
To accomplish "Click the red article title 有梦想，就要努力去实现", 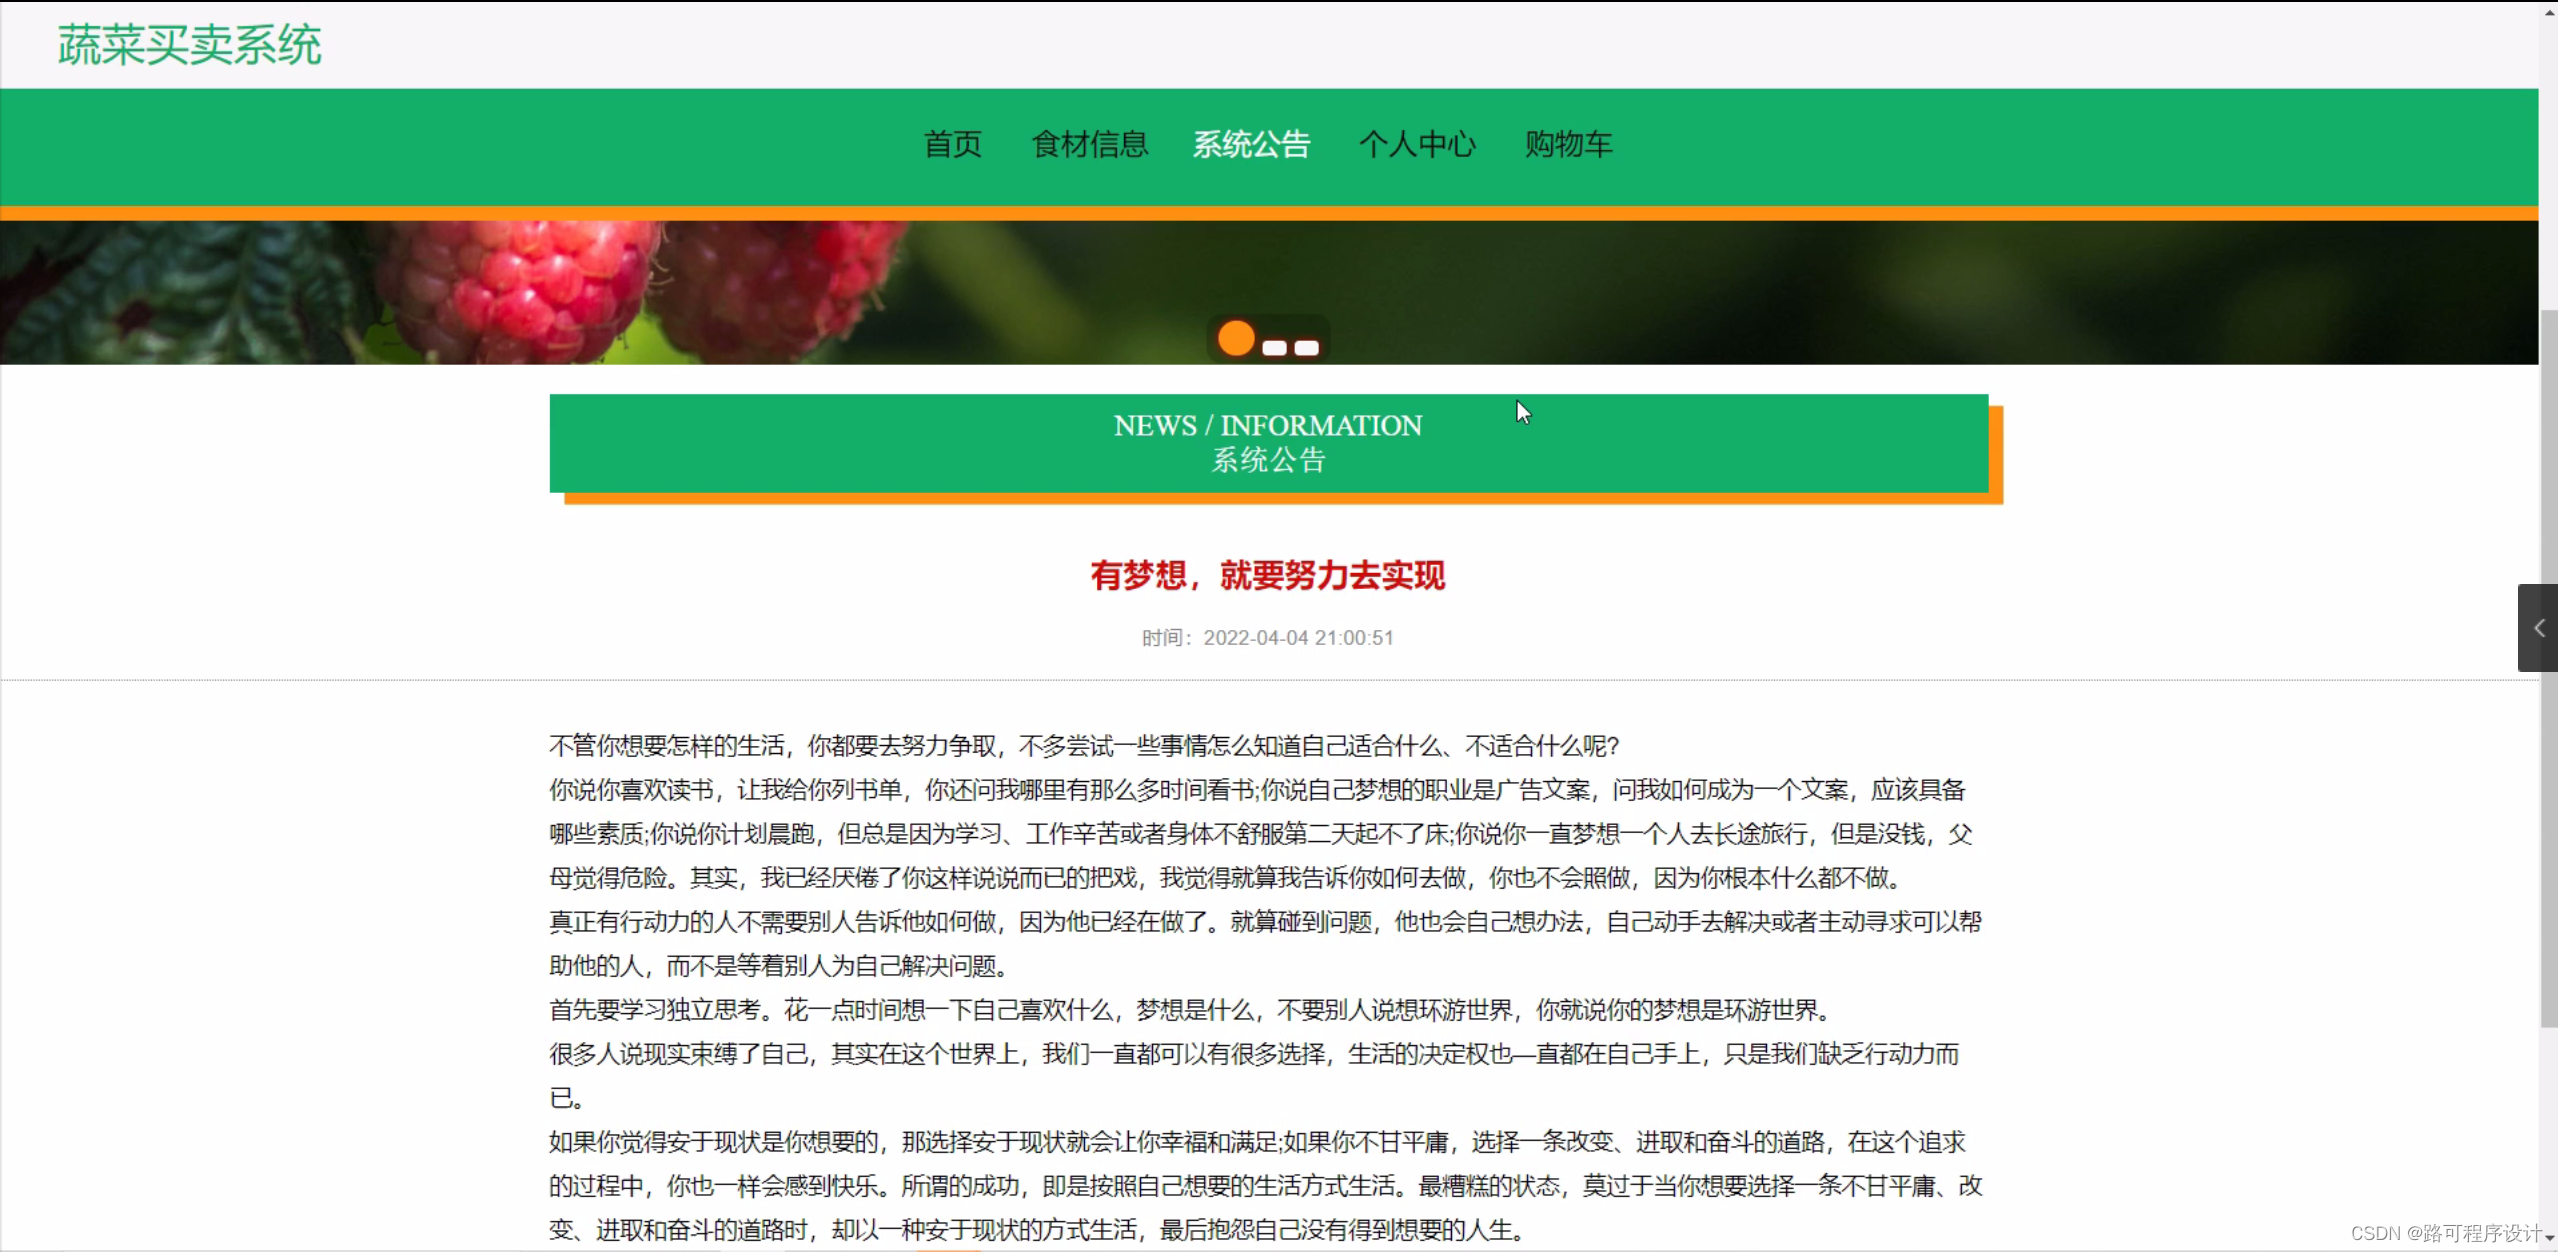I will click(x=1267, y=575).
